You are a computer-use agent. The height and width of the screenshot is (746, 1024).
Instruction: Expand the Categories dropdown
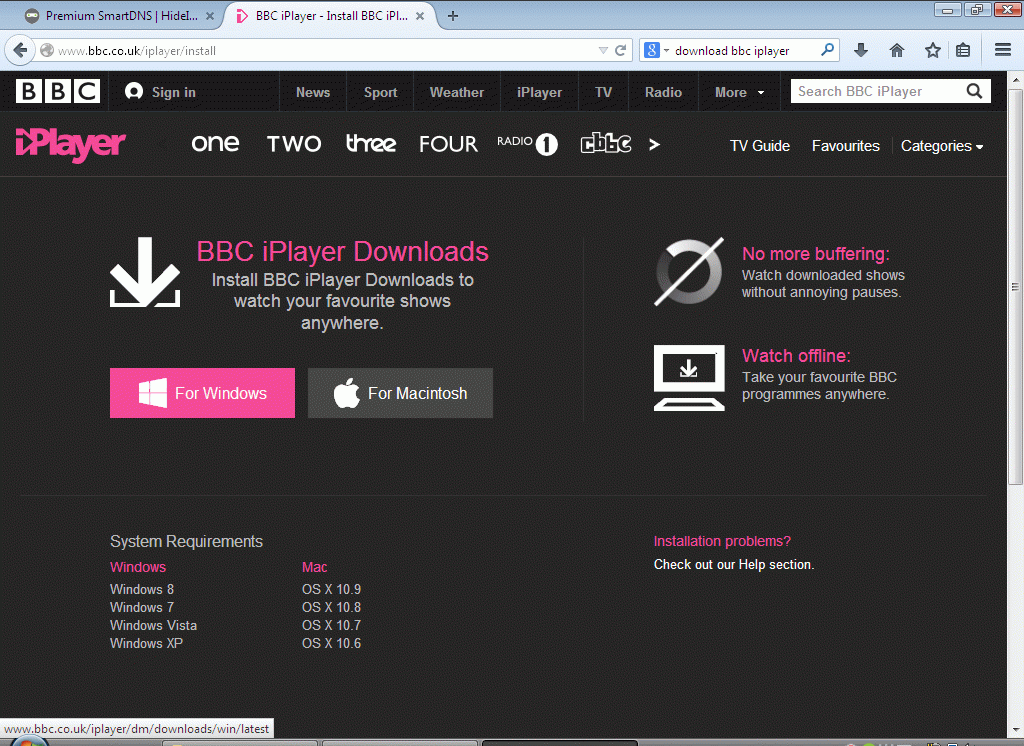pos(942,146)
